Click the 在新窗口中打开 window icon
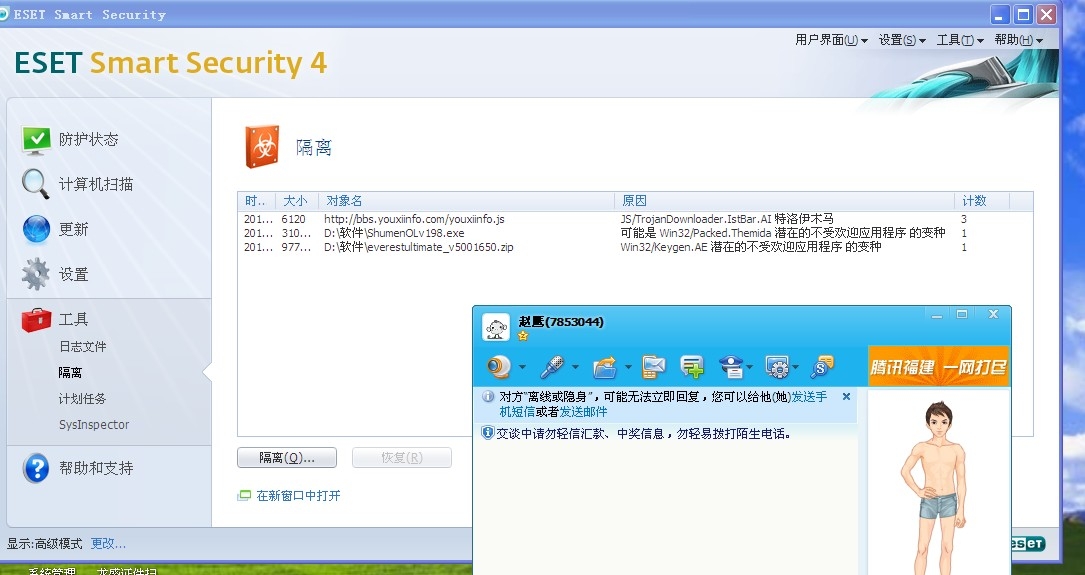Viewport: 1085px width, 575px height. (244, 495)
